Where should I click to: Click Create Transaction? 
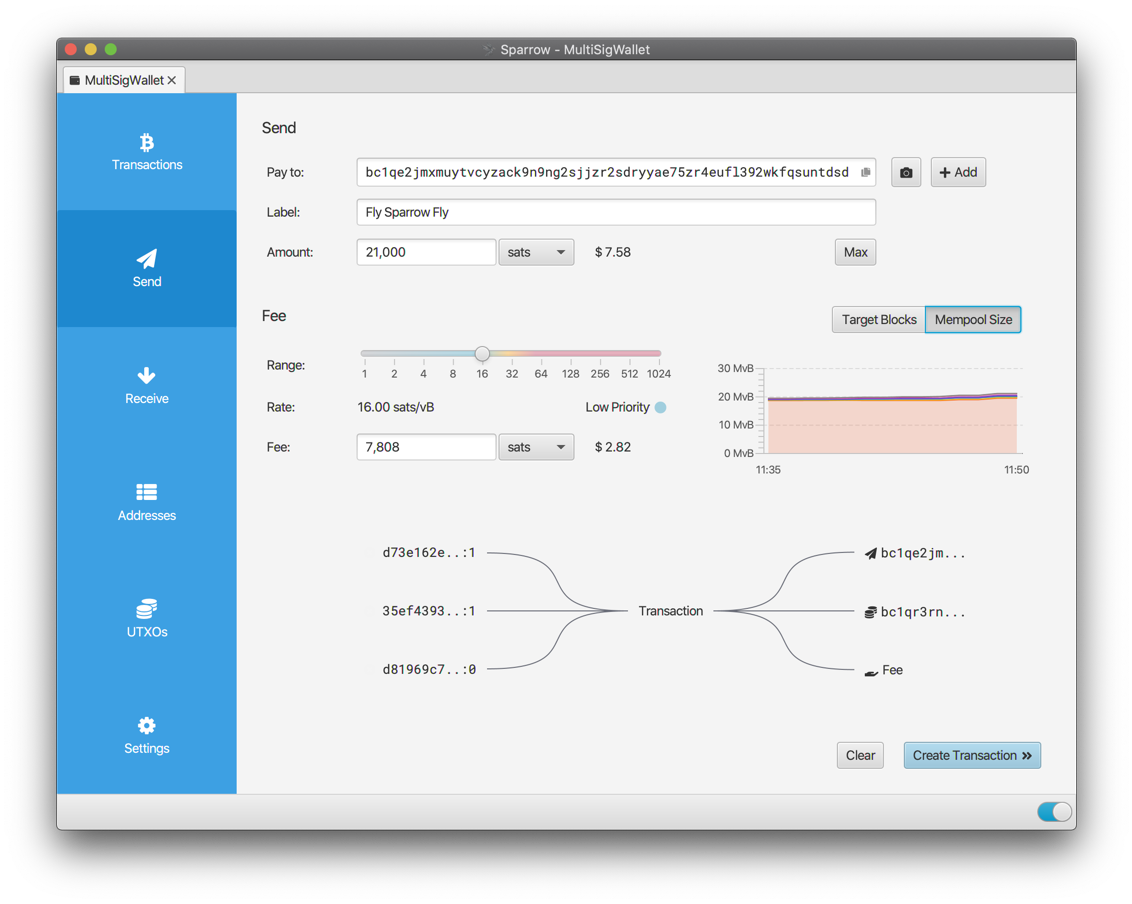[x=972, y=755]
